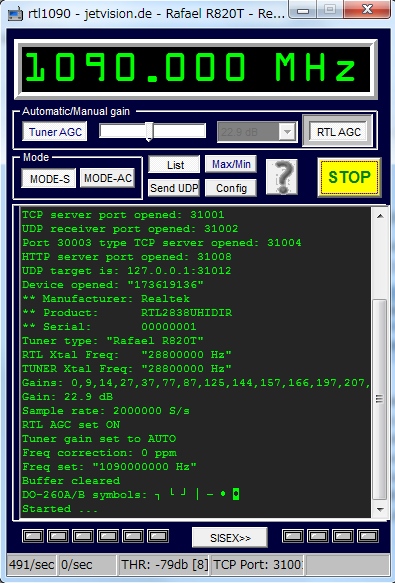Image resolution: width=395 pixels, height=583 pixels.
Task: Click the log scrollbar up arrow
Action: click(x=380, y=216)
